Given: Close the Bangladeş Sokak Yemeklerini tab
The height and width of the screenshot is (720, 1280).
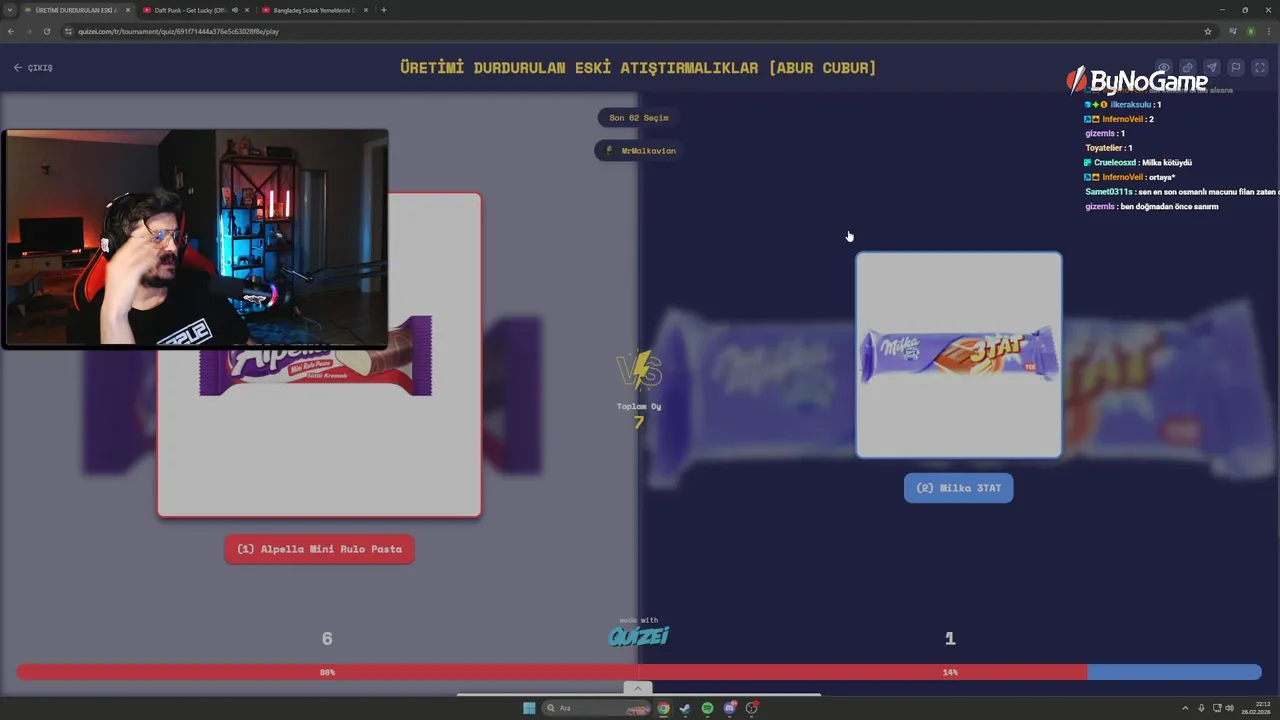Looking at the screenshot, I should coord(366,10).
